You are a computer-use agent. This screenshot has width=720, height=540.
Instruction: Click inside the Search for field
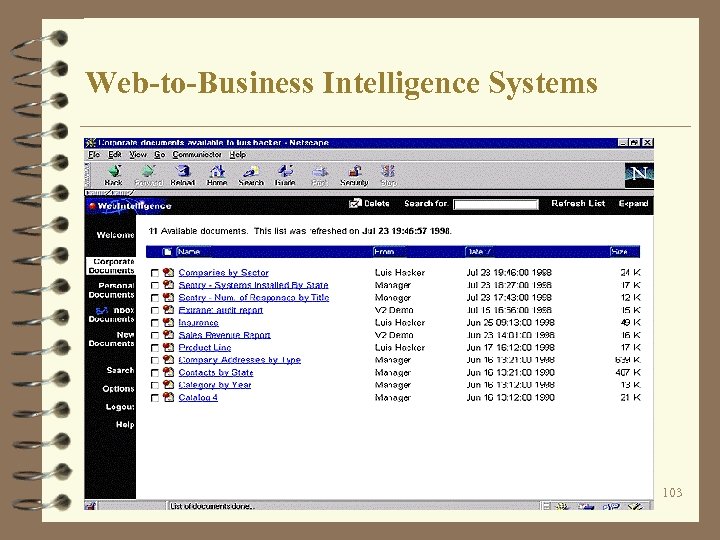click(496, 204)
